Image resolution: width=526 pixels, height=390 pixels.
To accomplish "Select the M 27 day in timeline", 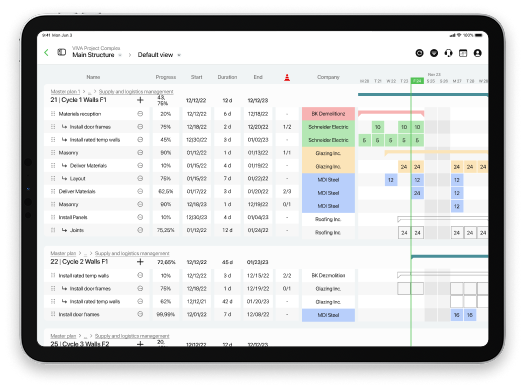I will tap(457, 81).
